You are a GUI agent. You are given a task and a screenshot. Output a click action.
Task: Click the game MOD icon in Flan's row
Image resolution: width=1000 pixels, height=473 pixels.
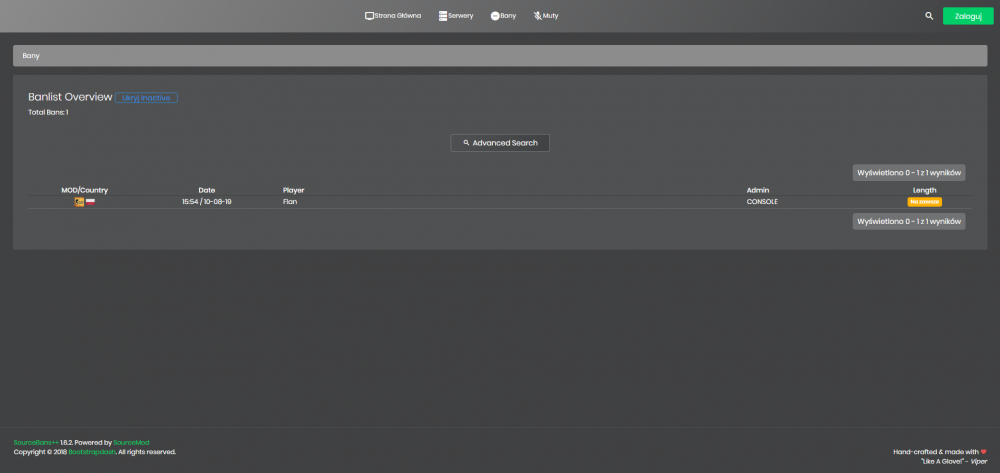[79, 202]
